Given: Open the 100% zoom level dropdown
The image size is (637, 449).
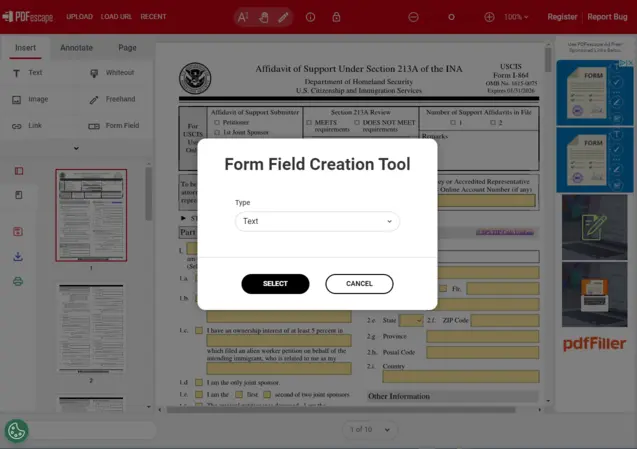Looking at the screenshot, I should (x=516, y=17).
